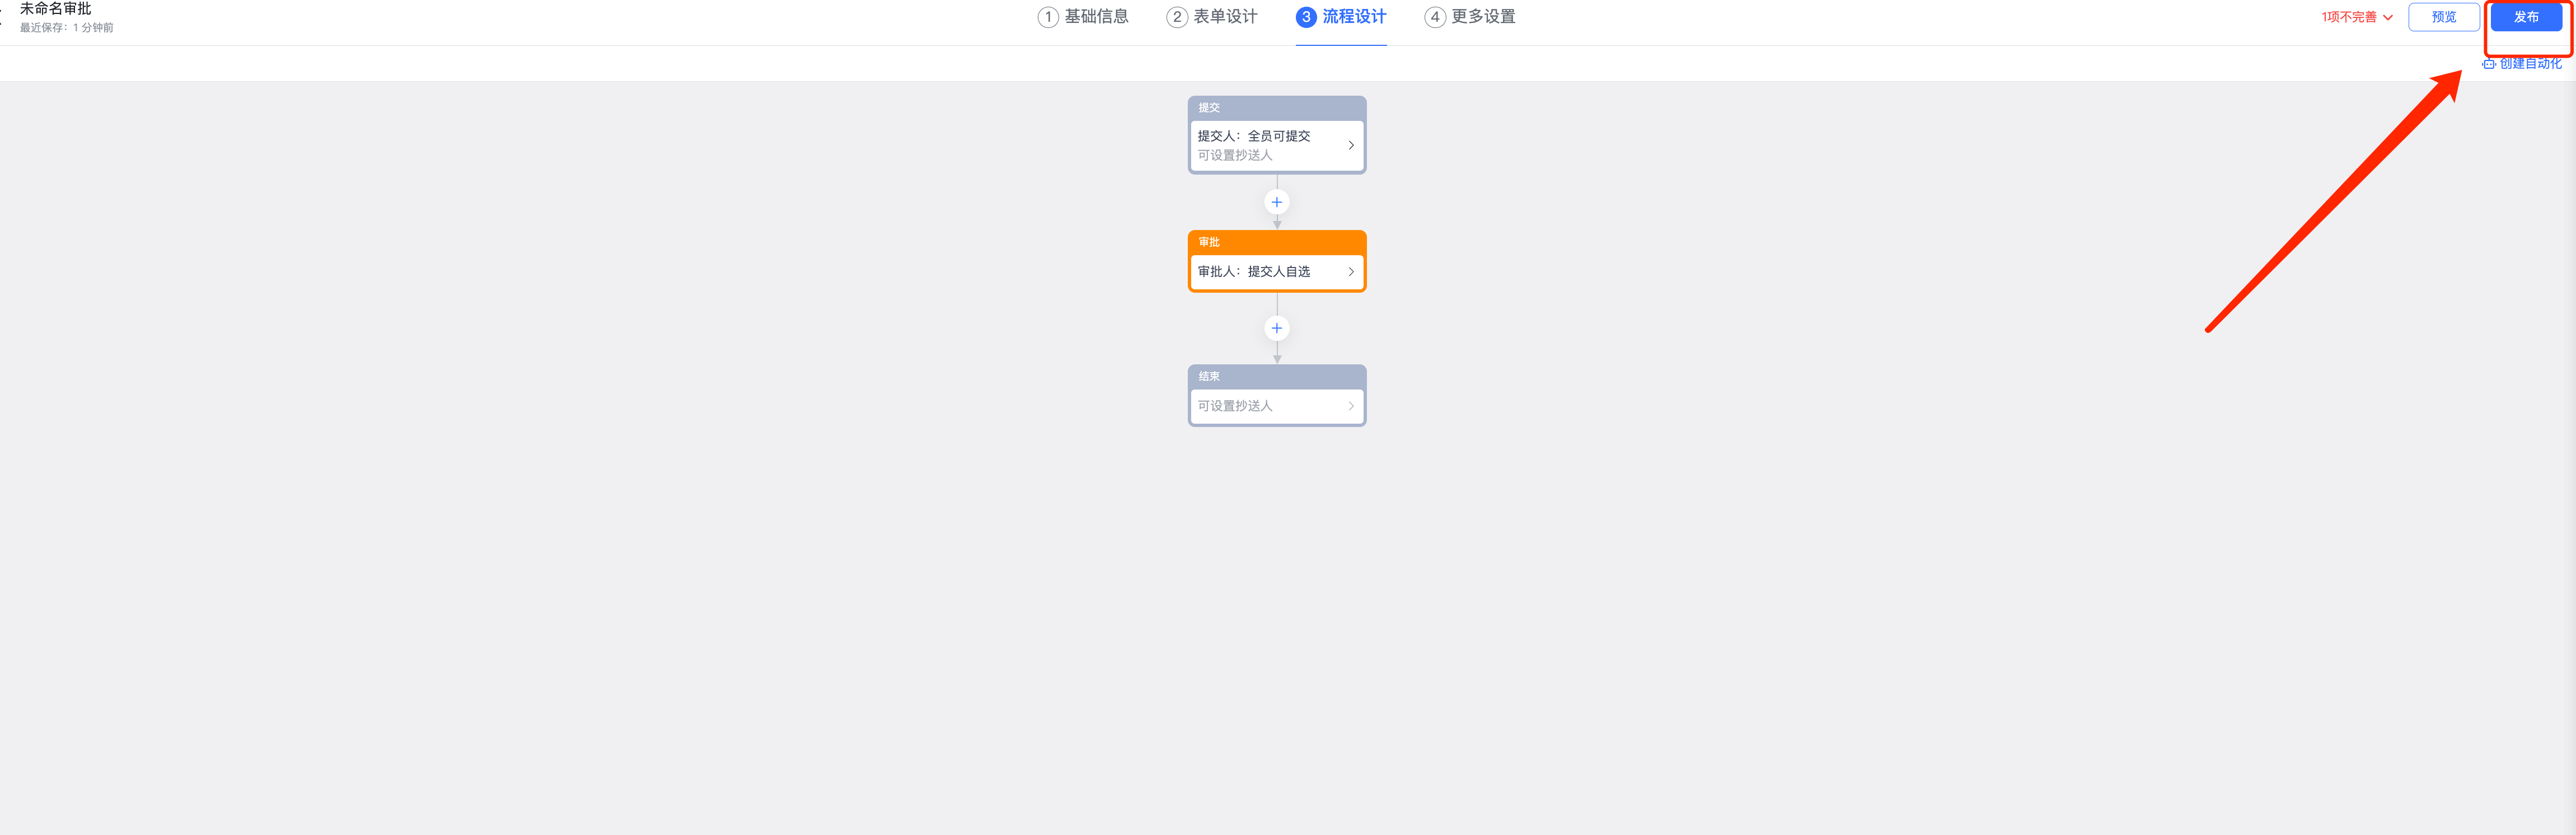Select the orange 审批 node header
Screen dimensions: 2576x835
tap(1276, 242)
